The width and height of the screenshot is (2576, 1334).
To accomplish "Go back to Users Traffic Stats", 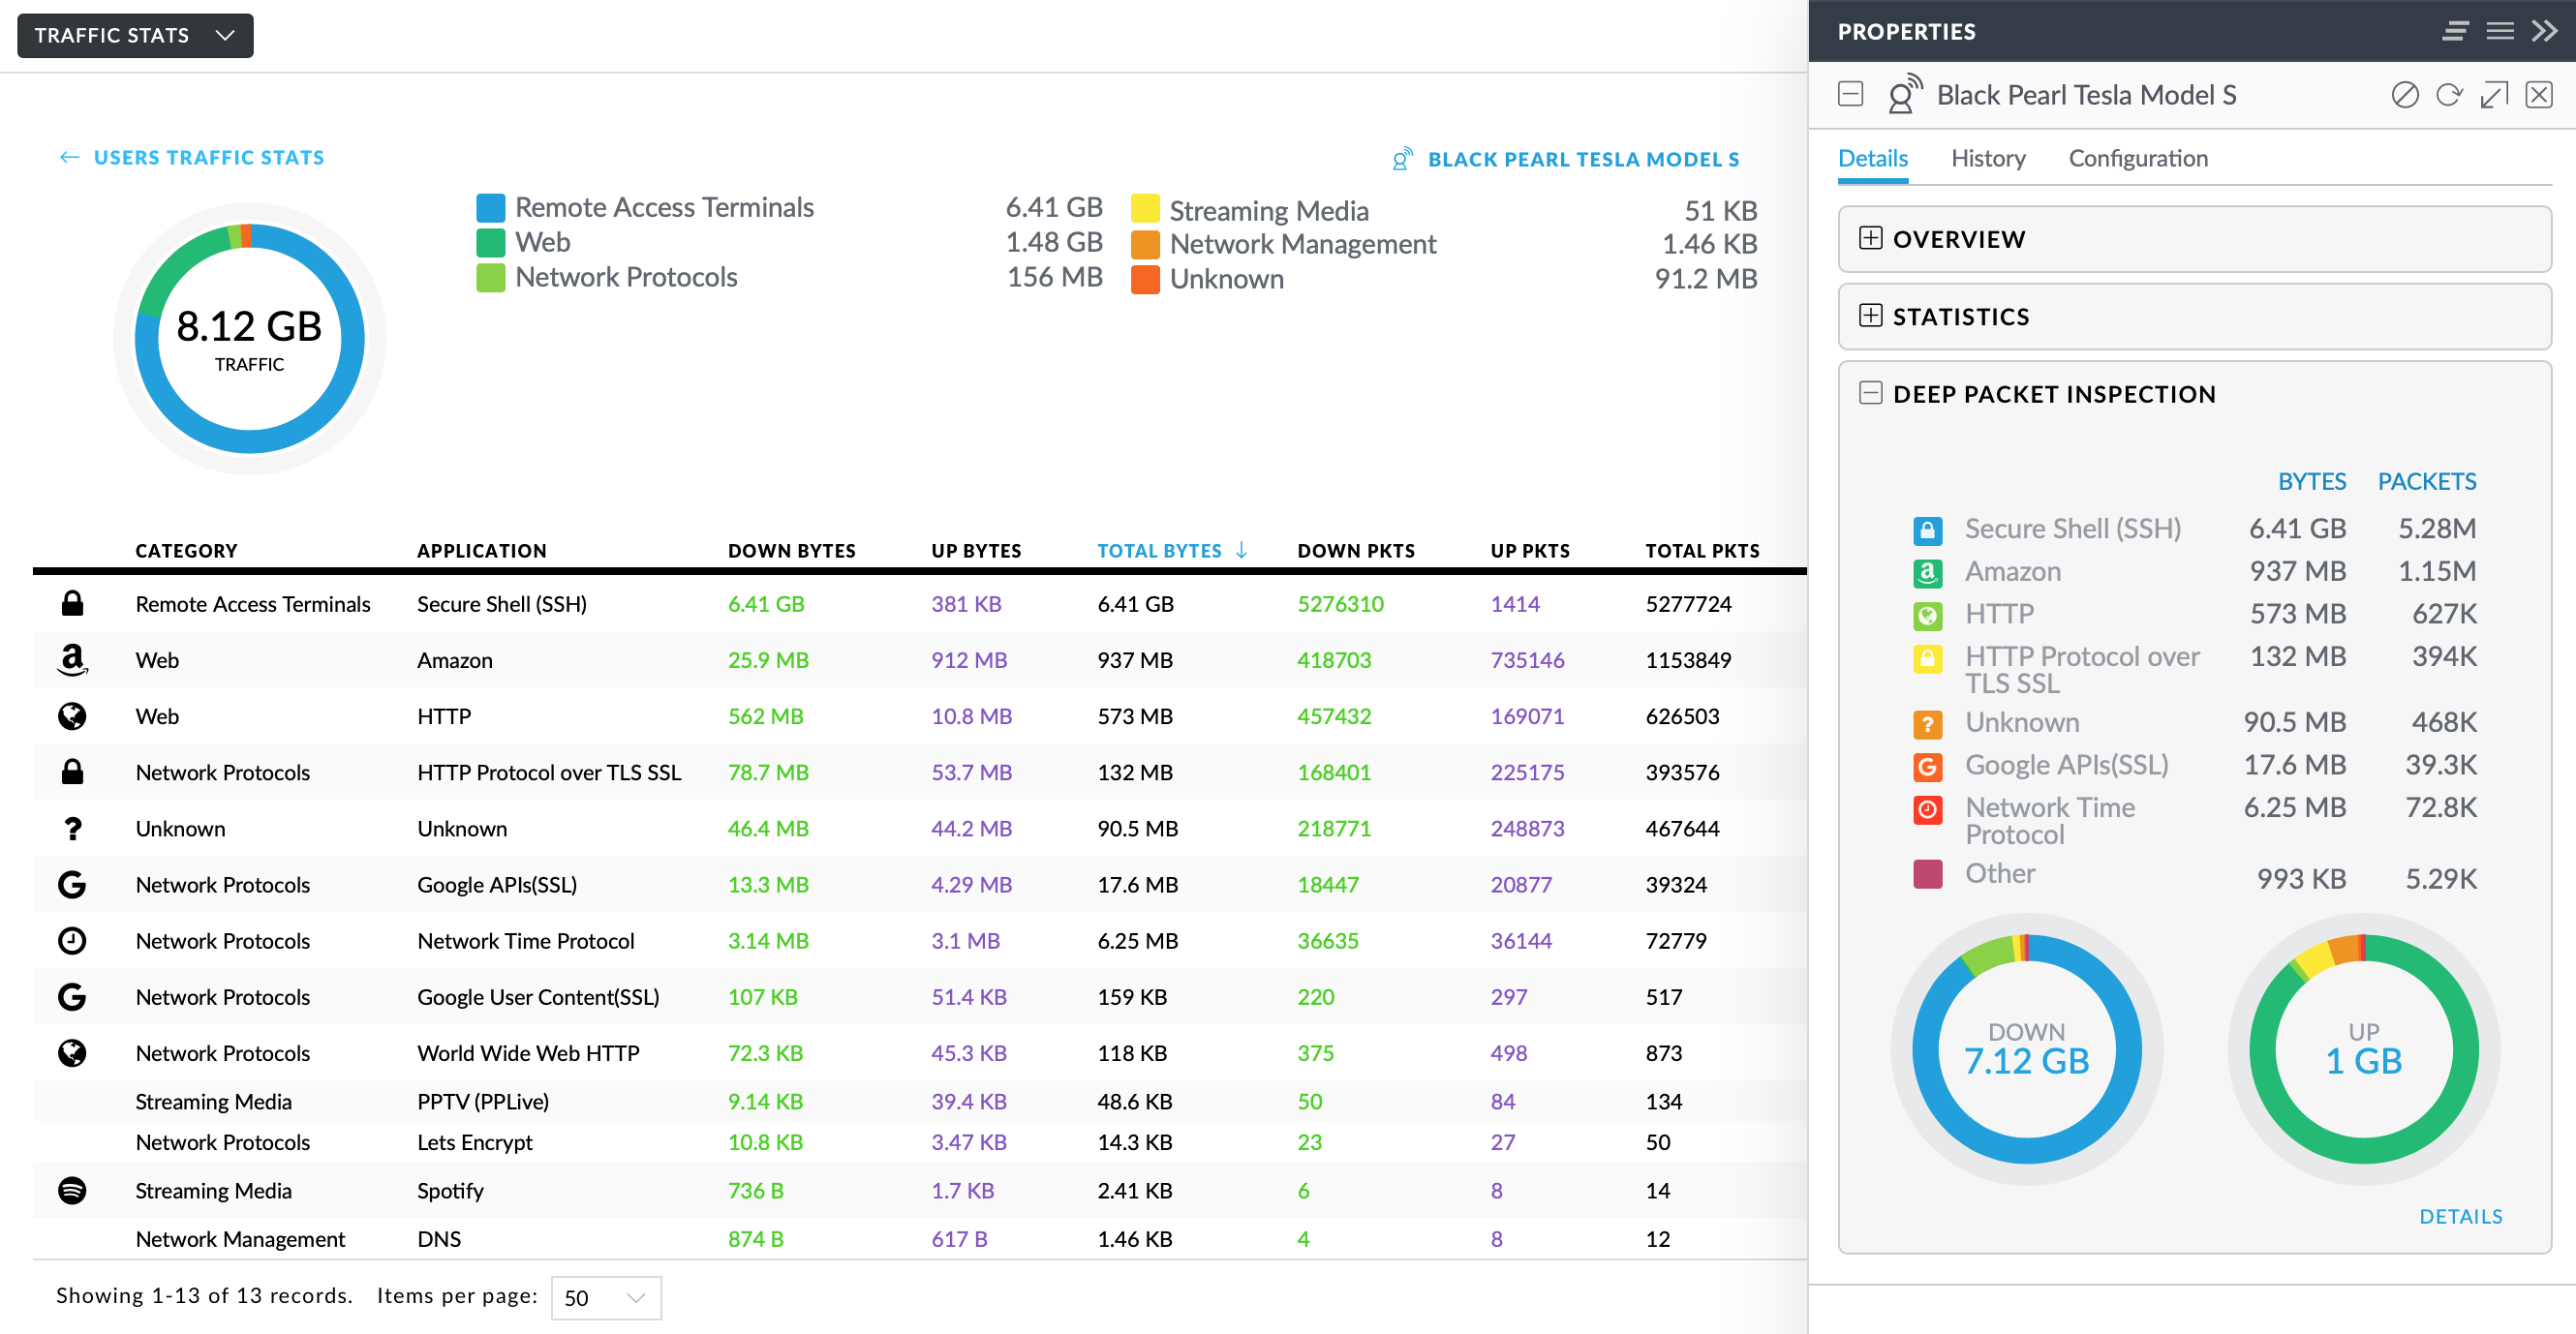I will coord(208,157).
